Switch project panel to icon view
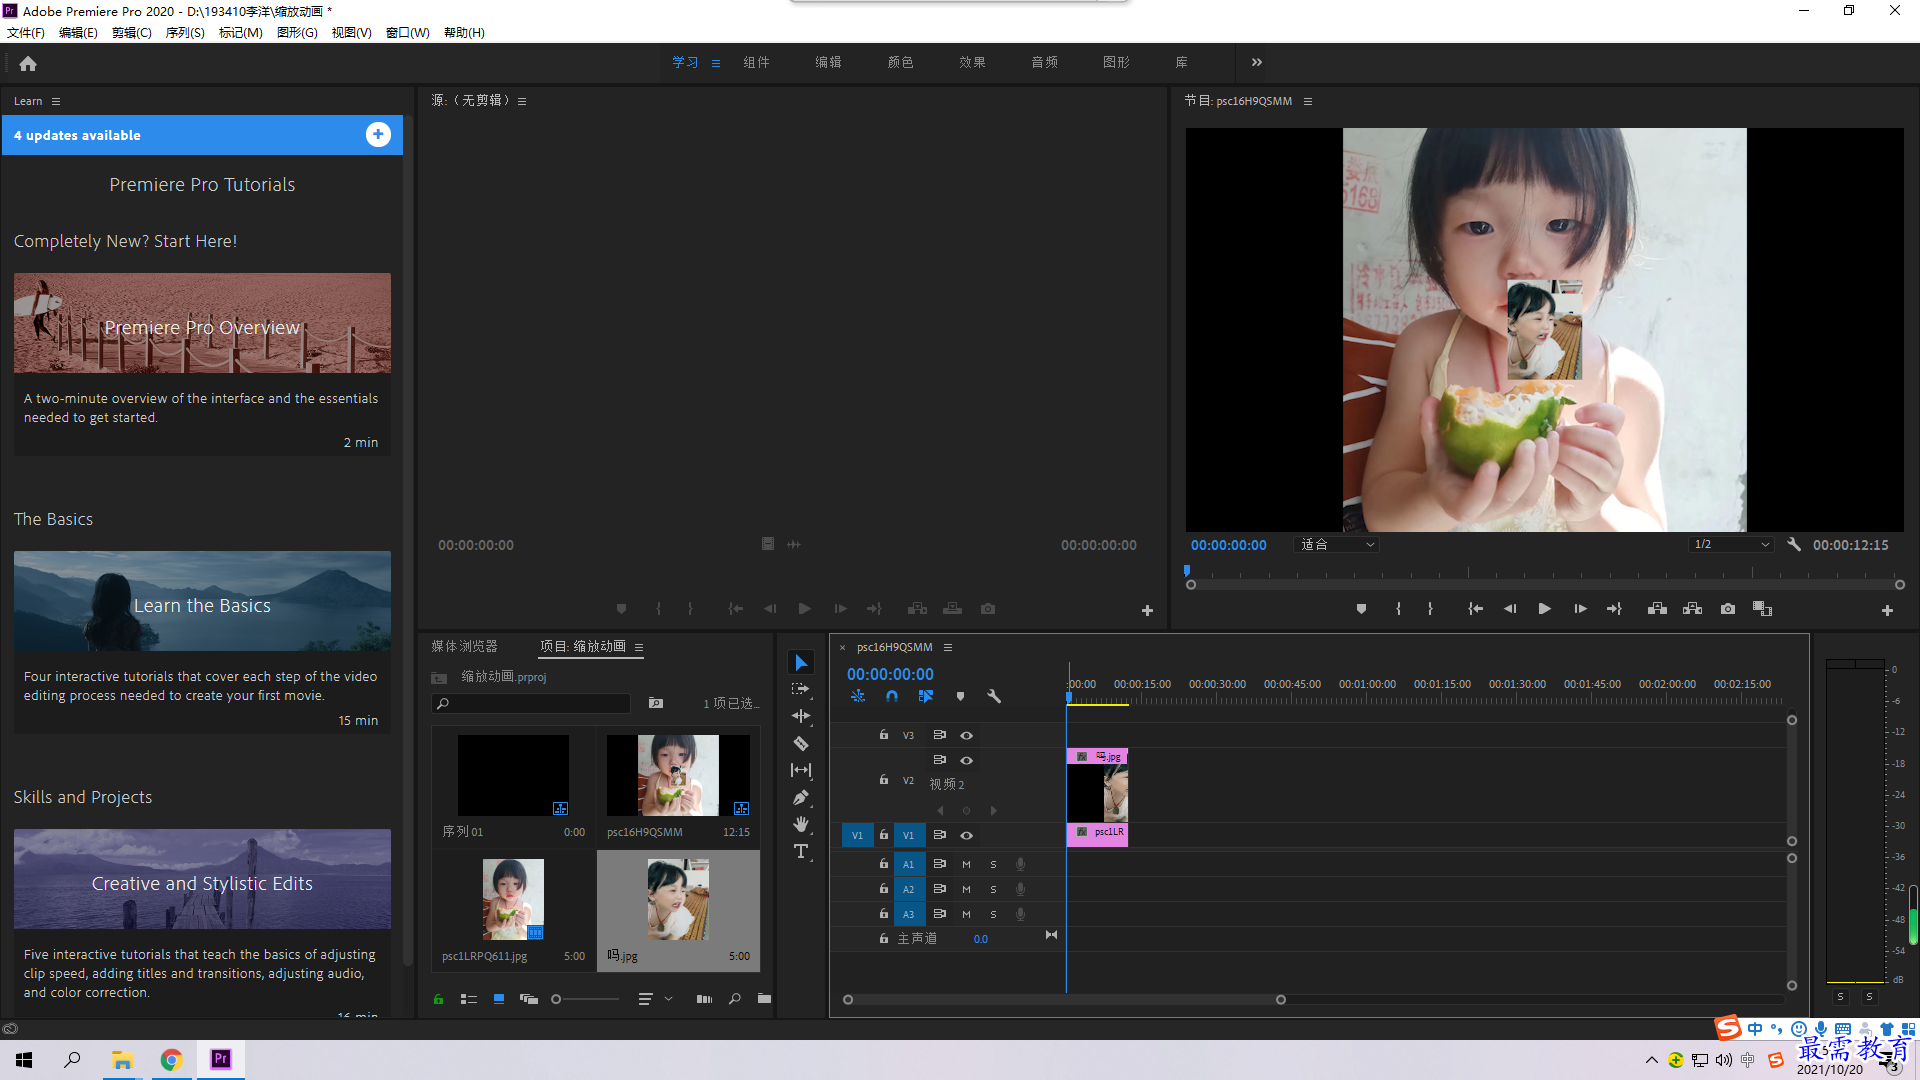1920x1080 pixels. click(499, 999)
